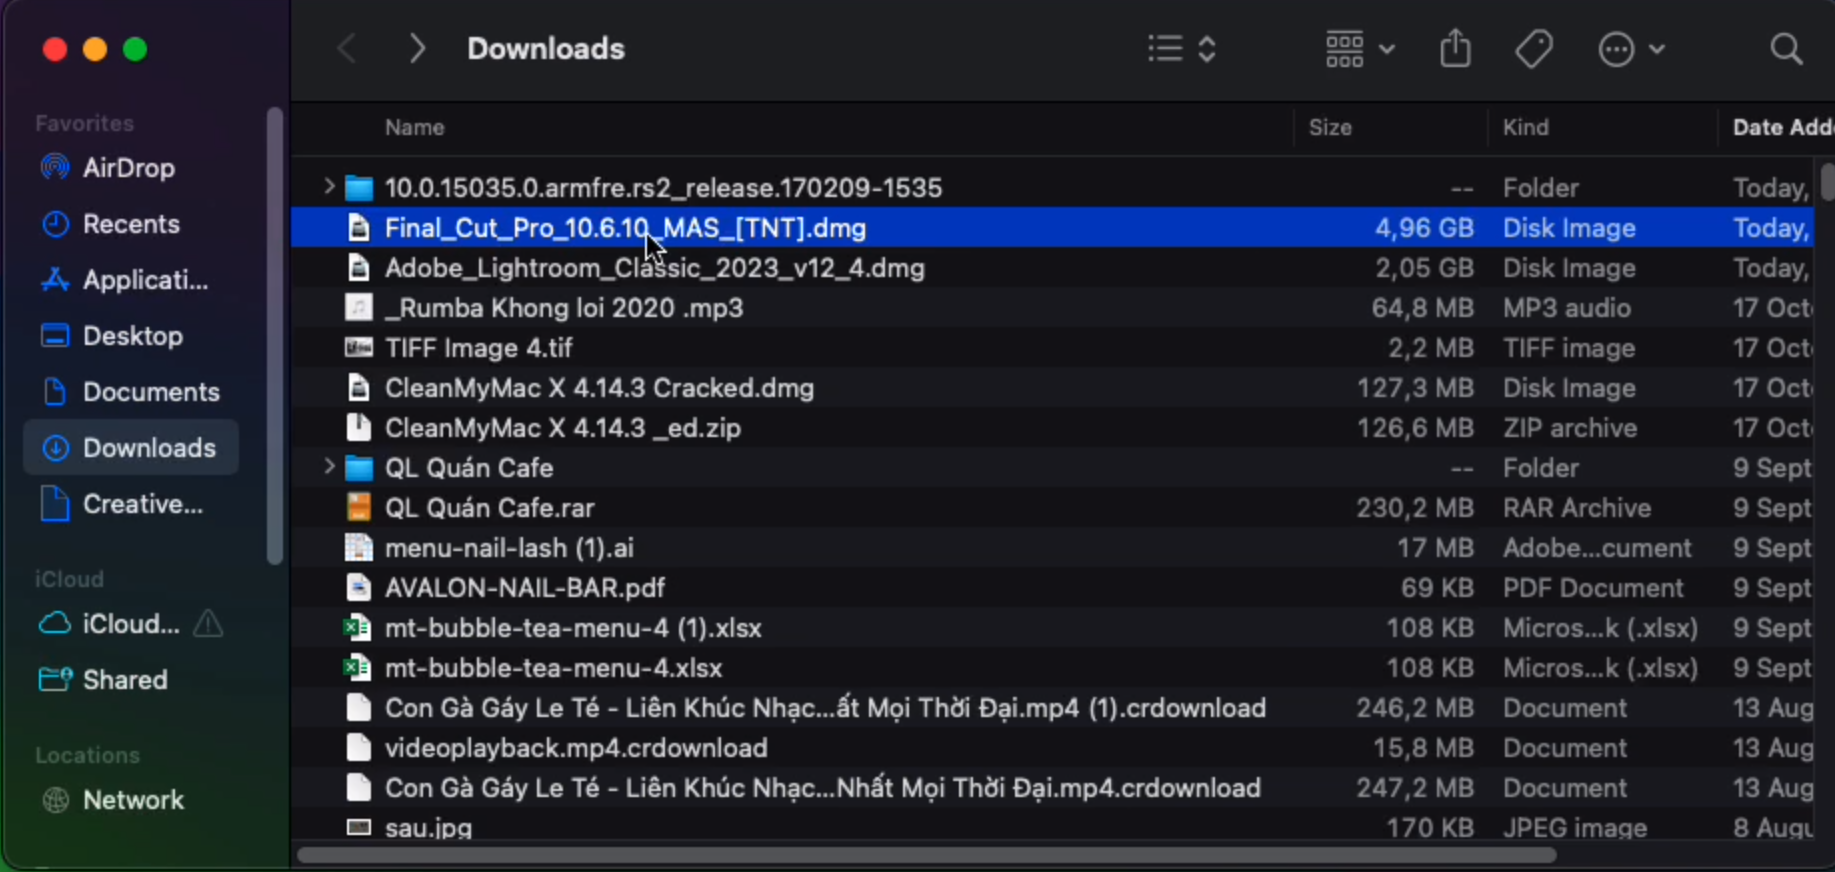The height and width of the screenshot is (872, 1835).
Task: Select the AVALON-NAIL-BAR.pdf file name
Action: click(x=525, y=588)
